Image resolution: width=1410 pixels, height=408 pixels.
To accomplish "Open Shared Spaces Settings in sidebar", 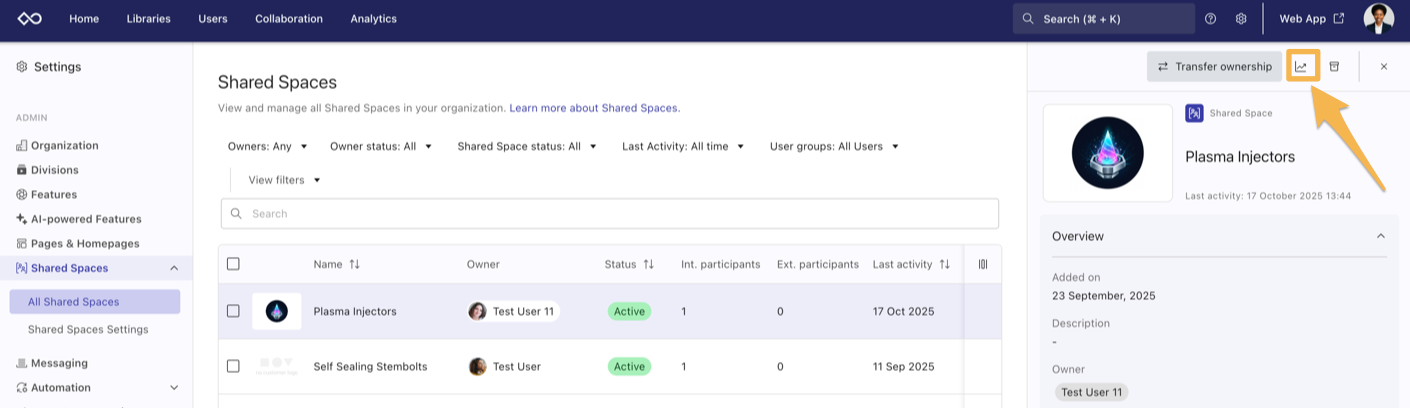I will [x=88, y=329].
